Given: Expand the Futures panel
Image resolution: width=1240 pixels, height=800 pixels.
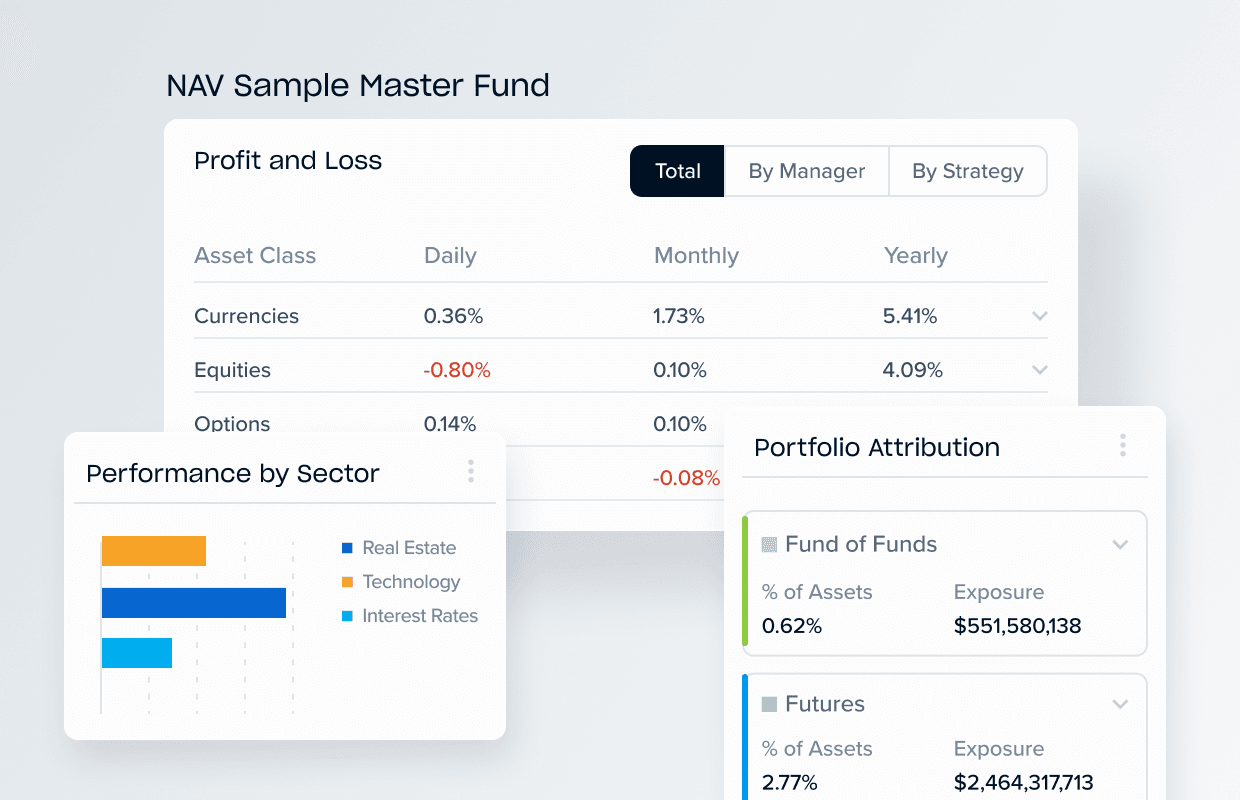Looking at the screenshot, I should pos(1120,703).
